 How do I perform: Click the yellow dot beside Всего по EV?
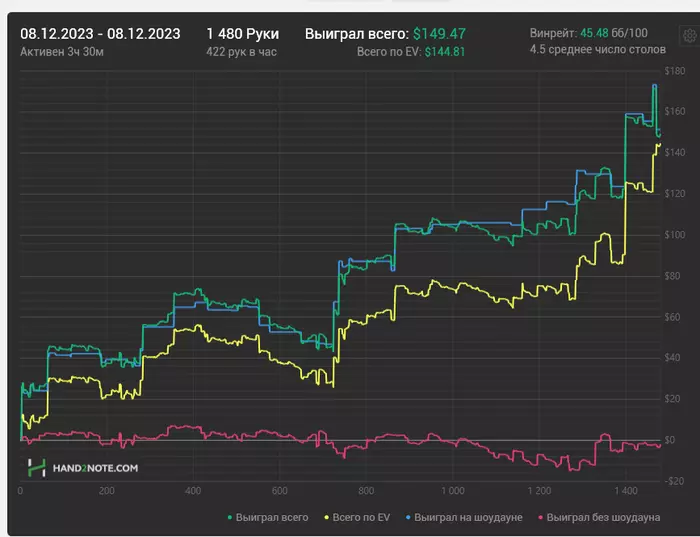click(x=326, y=517)
